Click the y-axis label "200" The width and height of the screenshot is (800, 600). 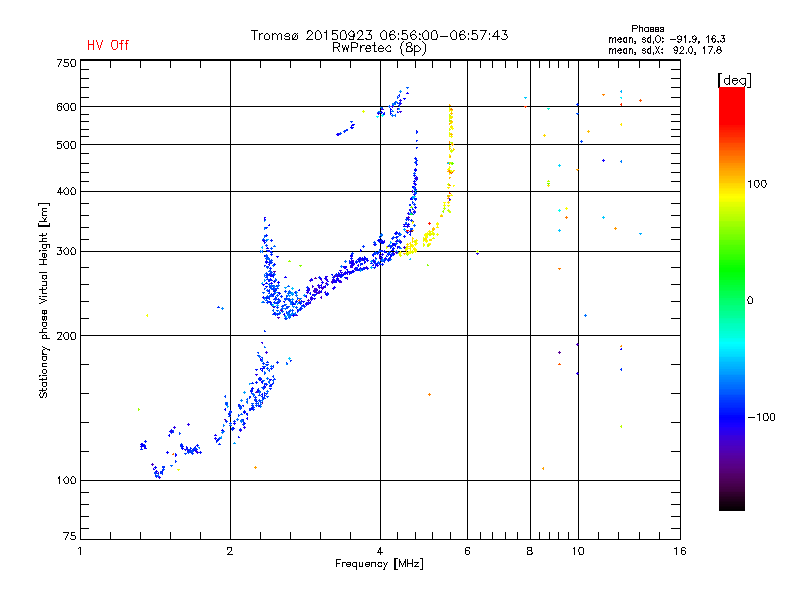(x=66, y=335)
